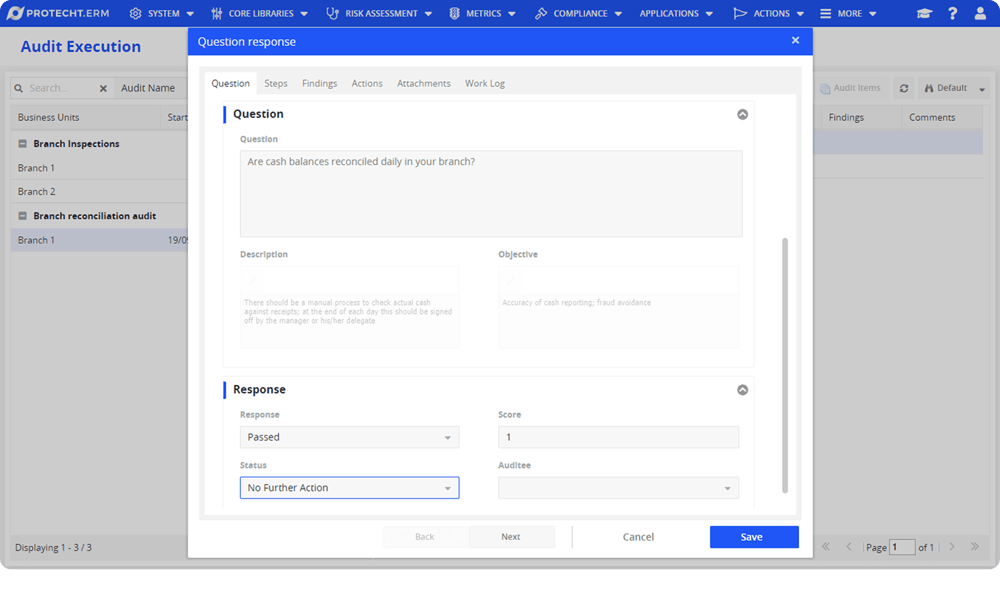Open the Risk Assessment menu

tap(380, 14)
